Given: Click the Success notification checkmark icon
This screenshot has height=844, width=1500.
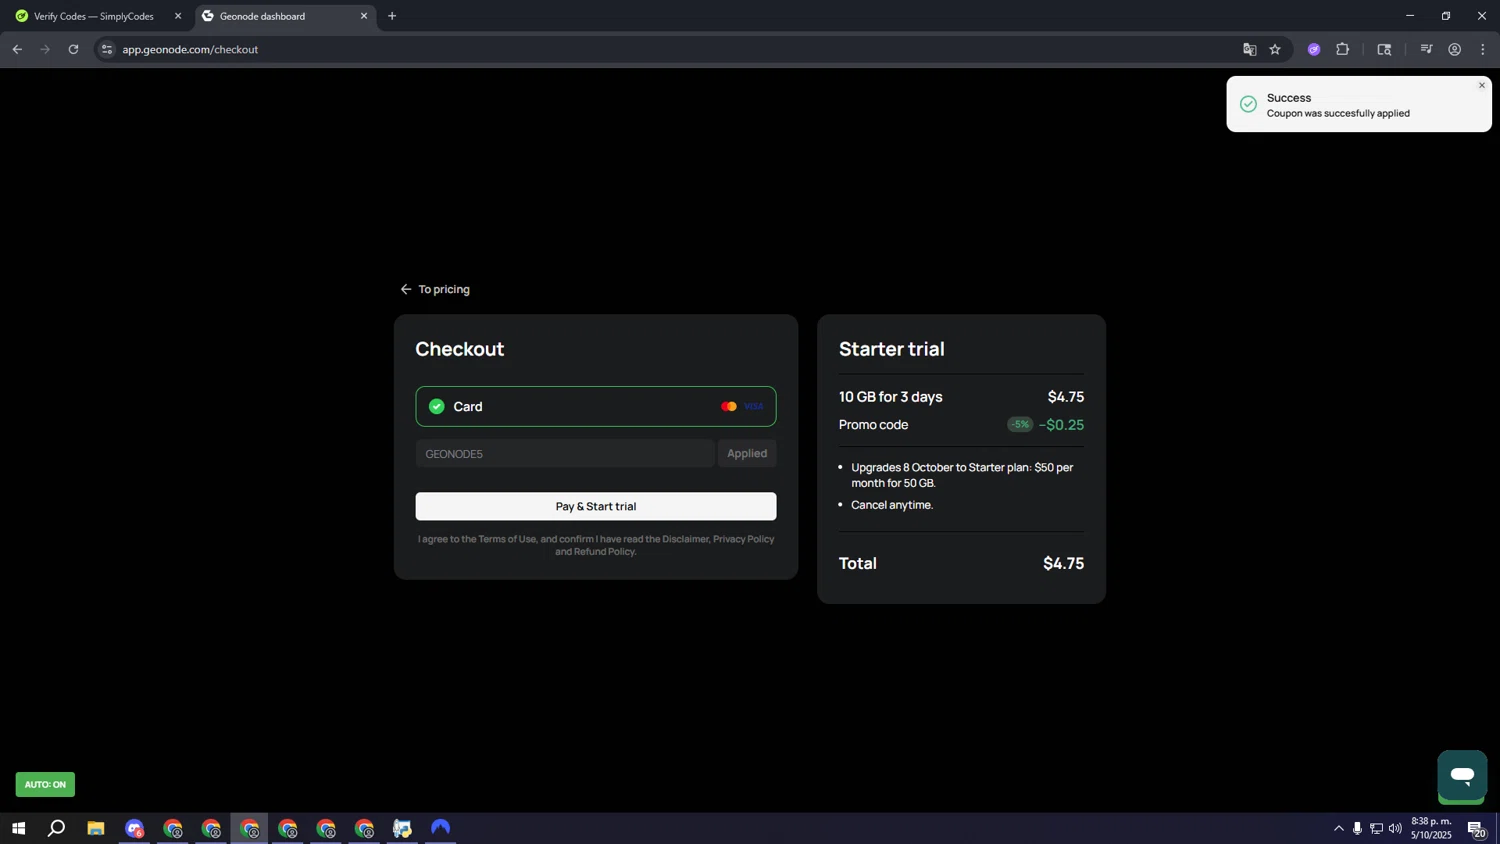Looking at the screenshot, I should click(x=1248, y=104).
